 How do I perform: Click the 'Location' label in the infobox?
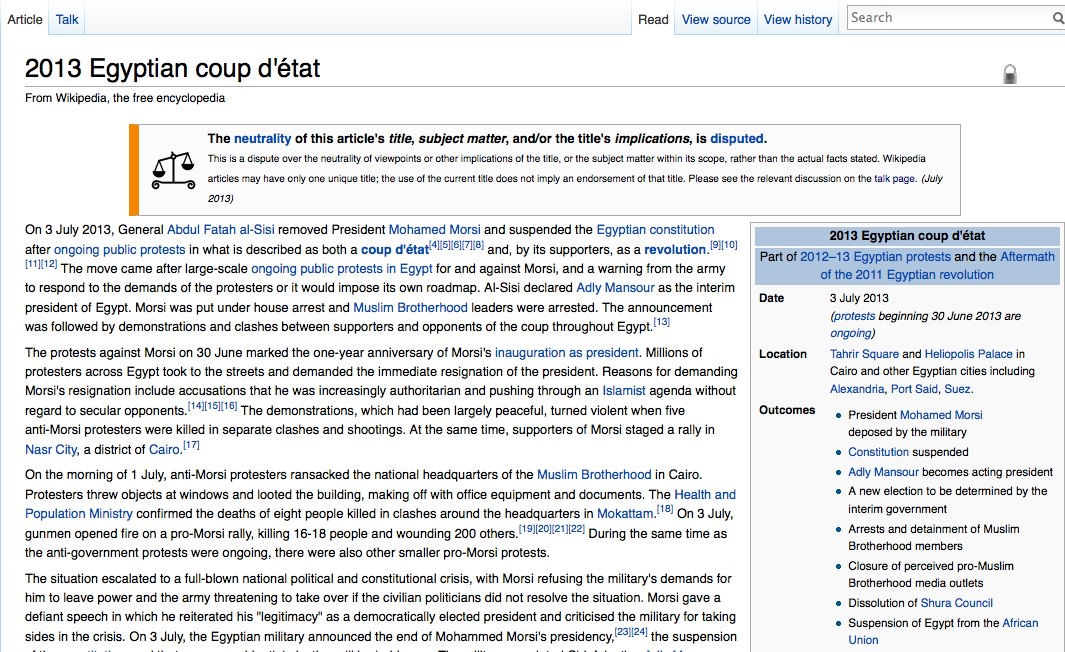coord(783,354)
